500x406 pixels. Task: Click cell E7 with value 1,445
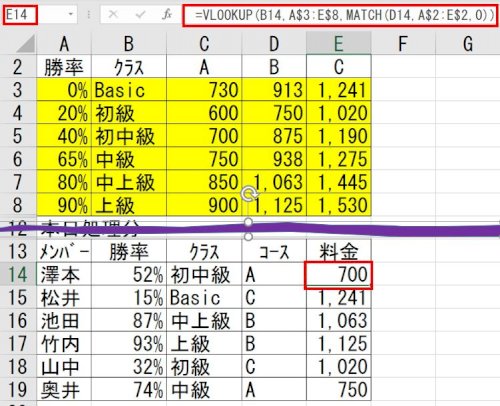point(339,181)
